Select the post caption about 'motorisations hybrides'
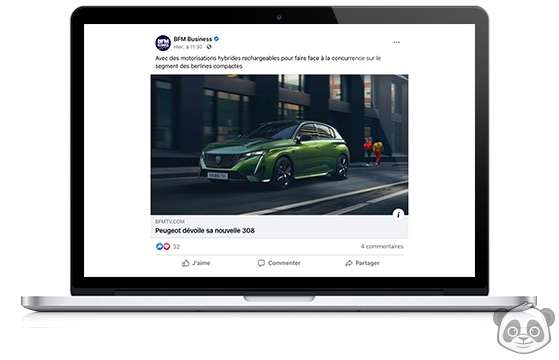The image size is (559, 360). 268,62
